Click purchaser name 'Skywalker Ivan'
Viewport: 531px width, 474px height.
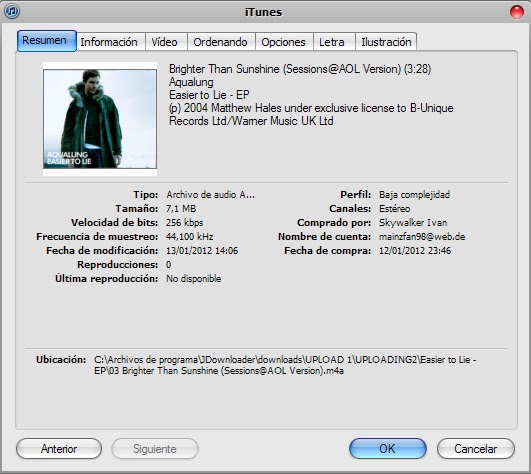pos(413,222)
